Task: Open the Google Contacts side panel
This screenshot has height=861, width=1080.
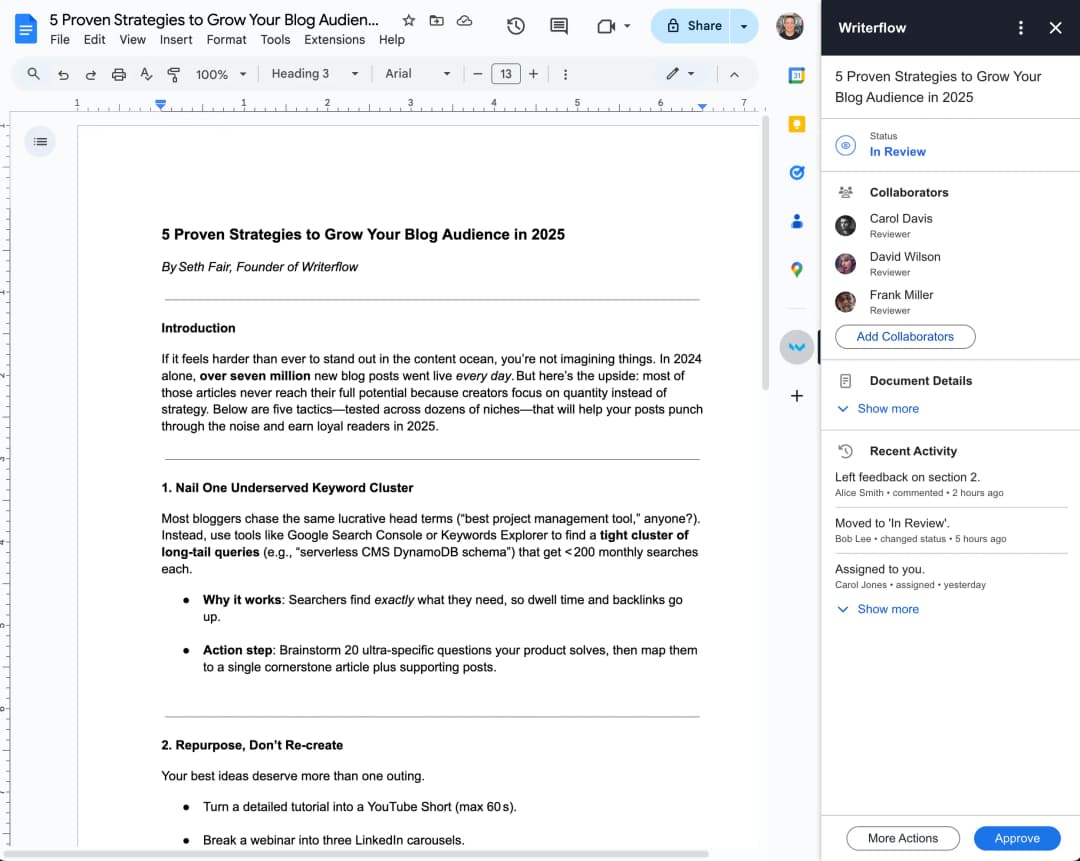Action: 796,221
